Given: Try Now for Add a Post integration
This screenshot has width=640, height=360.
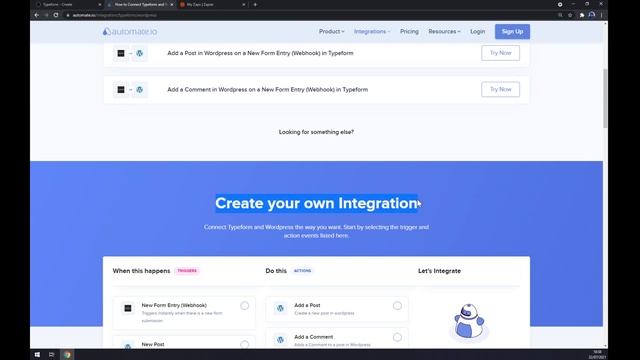Looking at the screenshot, I should (500, 53).
